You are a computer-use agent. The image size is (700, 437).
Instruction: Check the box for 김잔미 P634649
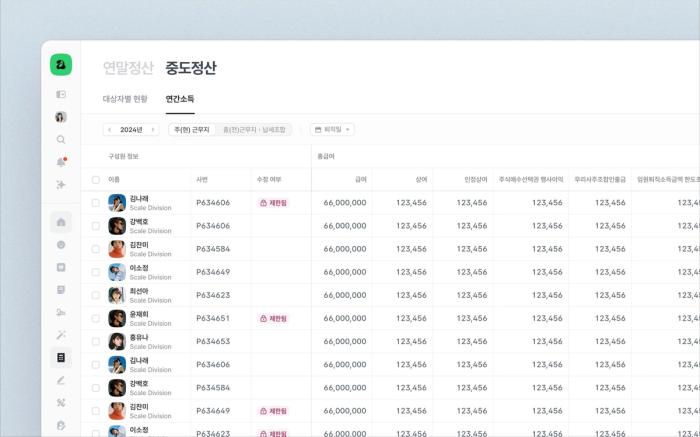tap(96, 411)
